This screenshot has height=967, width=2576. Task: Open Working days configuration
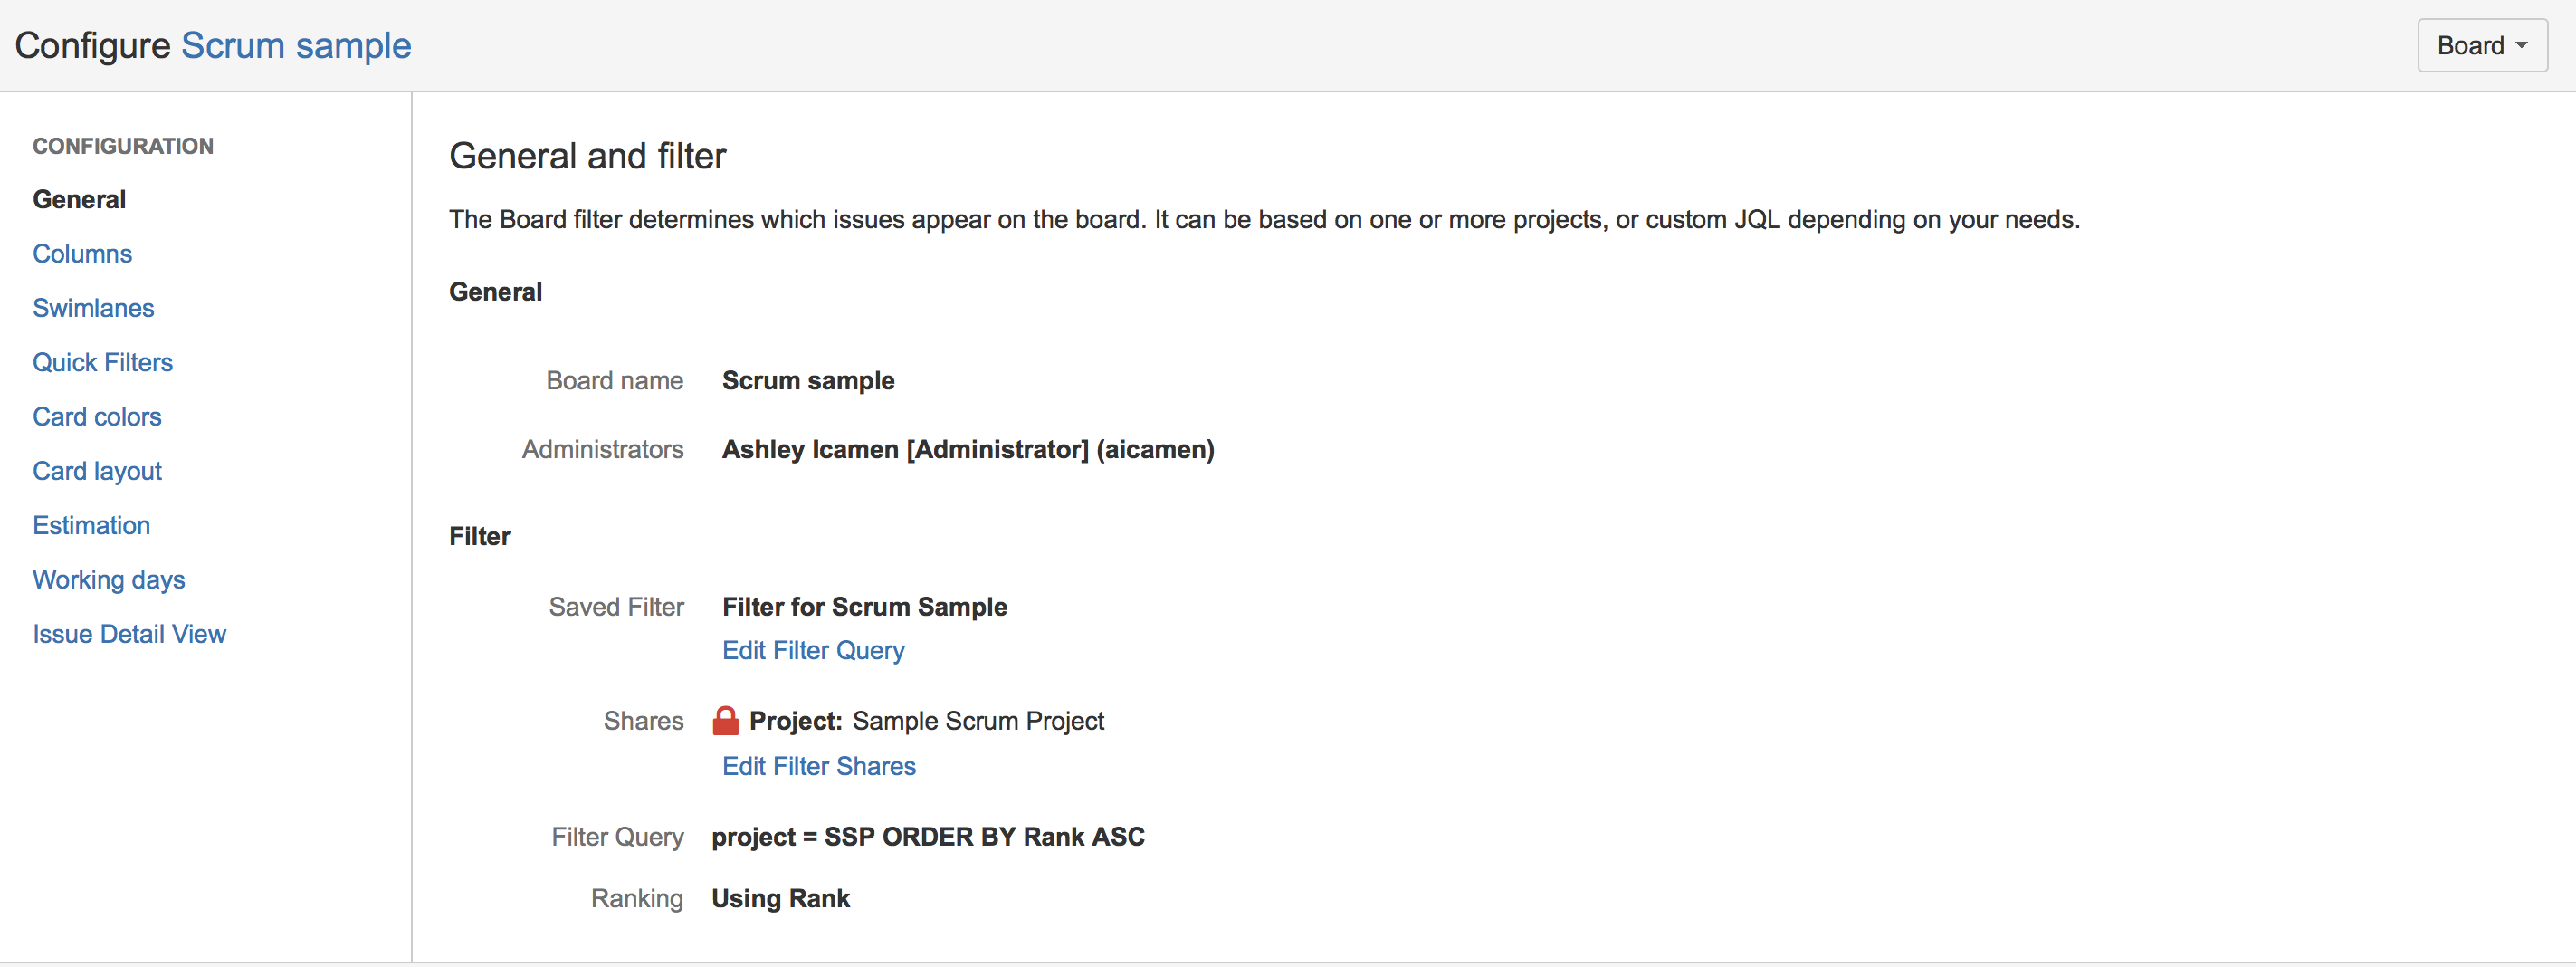tap(109, 580)
